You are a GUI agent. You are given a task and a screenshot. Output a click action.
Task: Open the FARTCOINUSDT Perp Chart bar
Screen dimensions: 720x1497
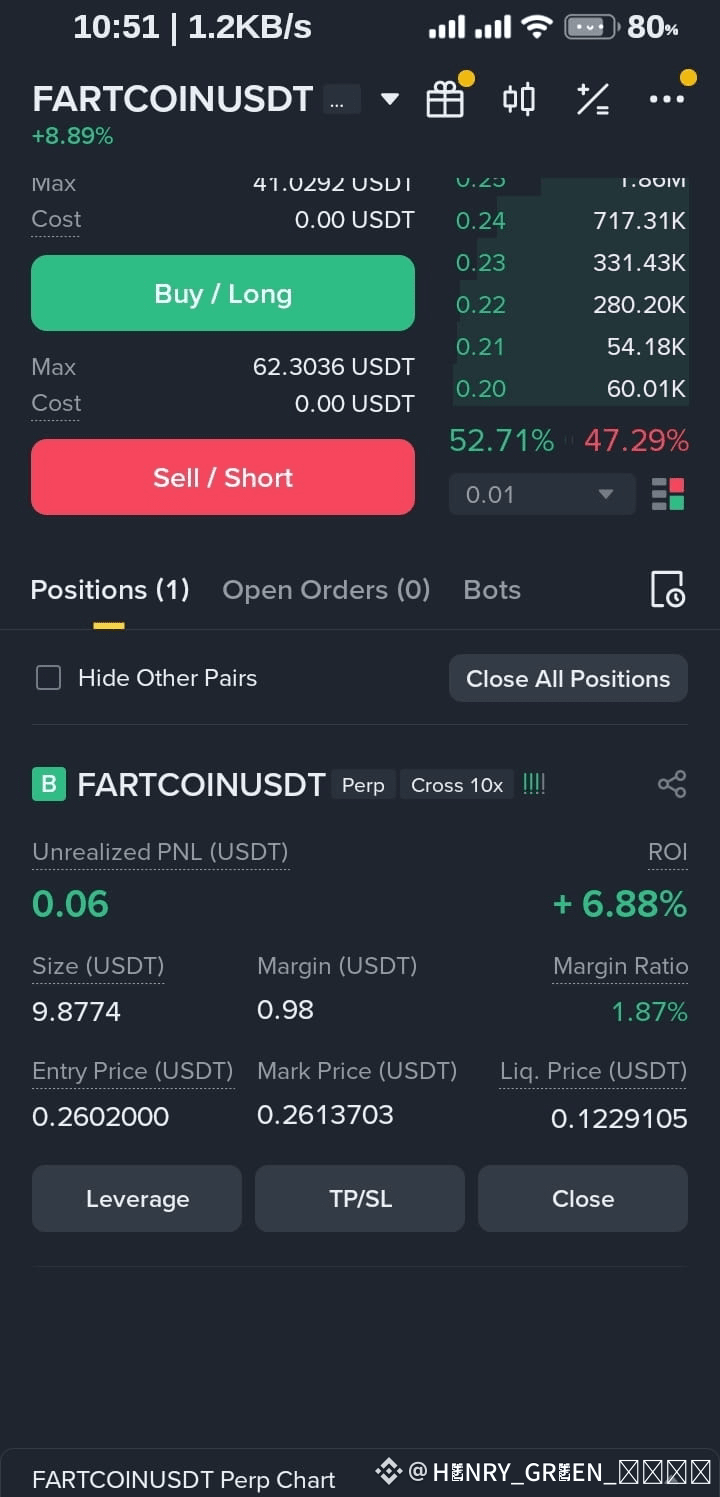tap(184, 1480)
